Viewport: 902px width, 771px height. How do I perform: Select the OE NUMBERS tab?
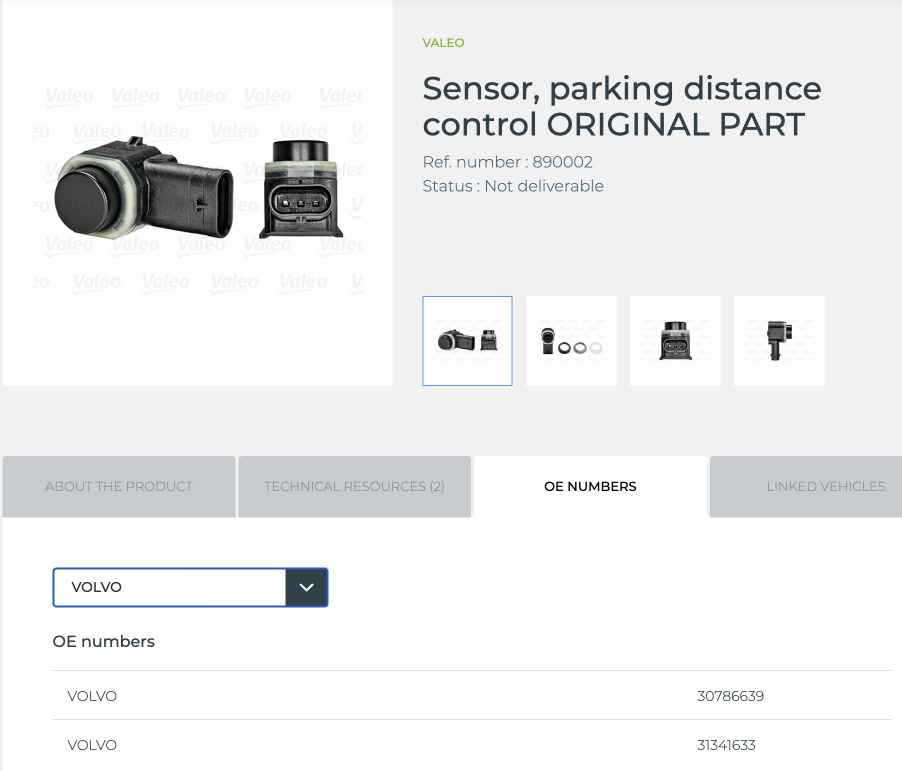click(x=590, y=486)
